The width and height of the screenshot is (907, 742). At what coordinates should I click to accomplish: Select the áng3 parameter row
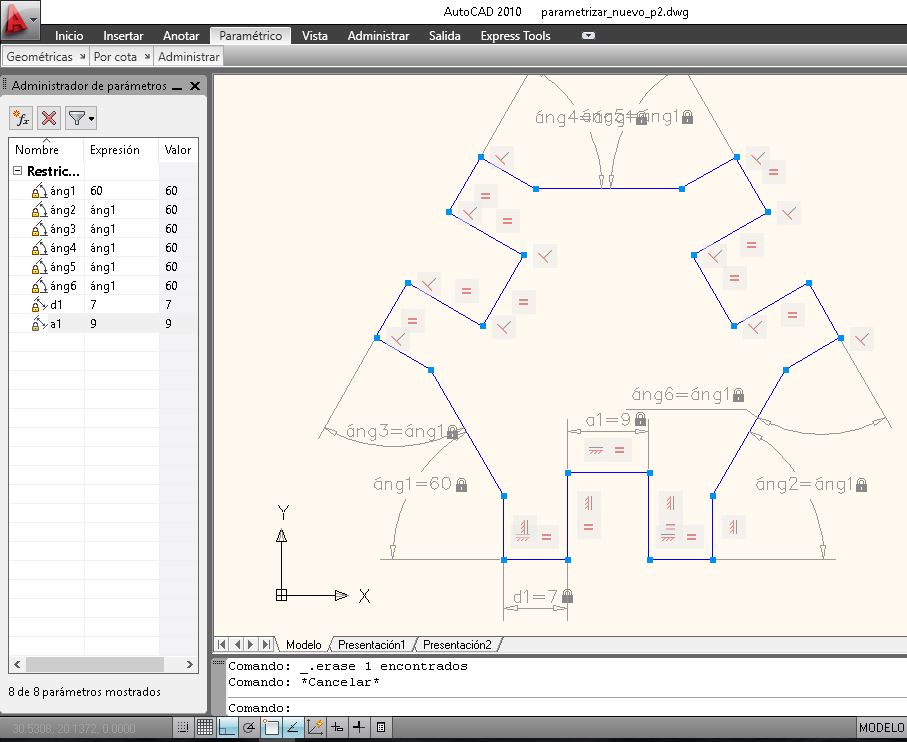tap(104, 229)
